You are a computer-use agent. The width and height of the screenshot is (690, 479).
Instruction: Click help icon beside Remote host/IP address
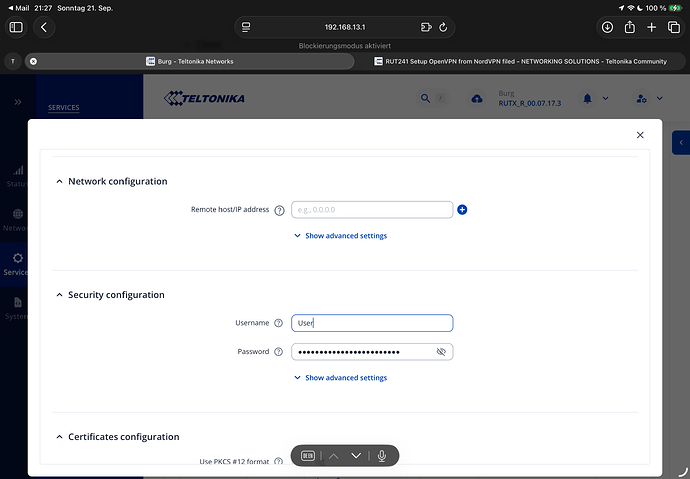[279, 210]
